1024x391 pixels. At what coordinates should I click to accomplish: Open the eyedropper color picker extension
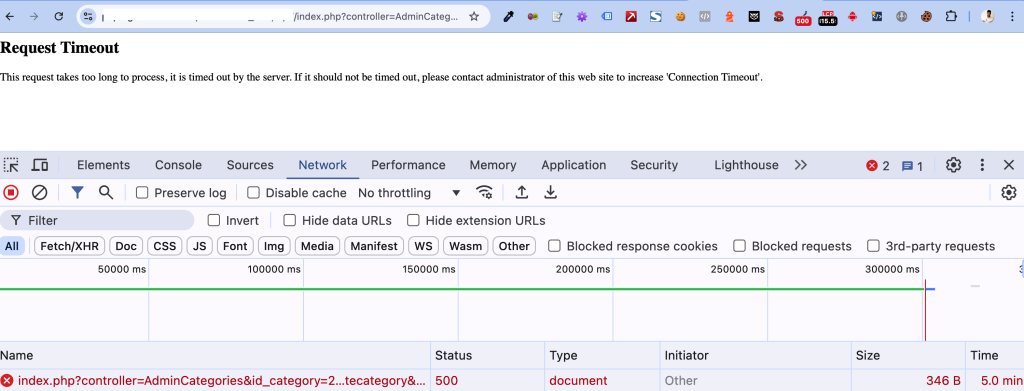point(508,17)
